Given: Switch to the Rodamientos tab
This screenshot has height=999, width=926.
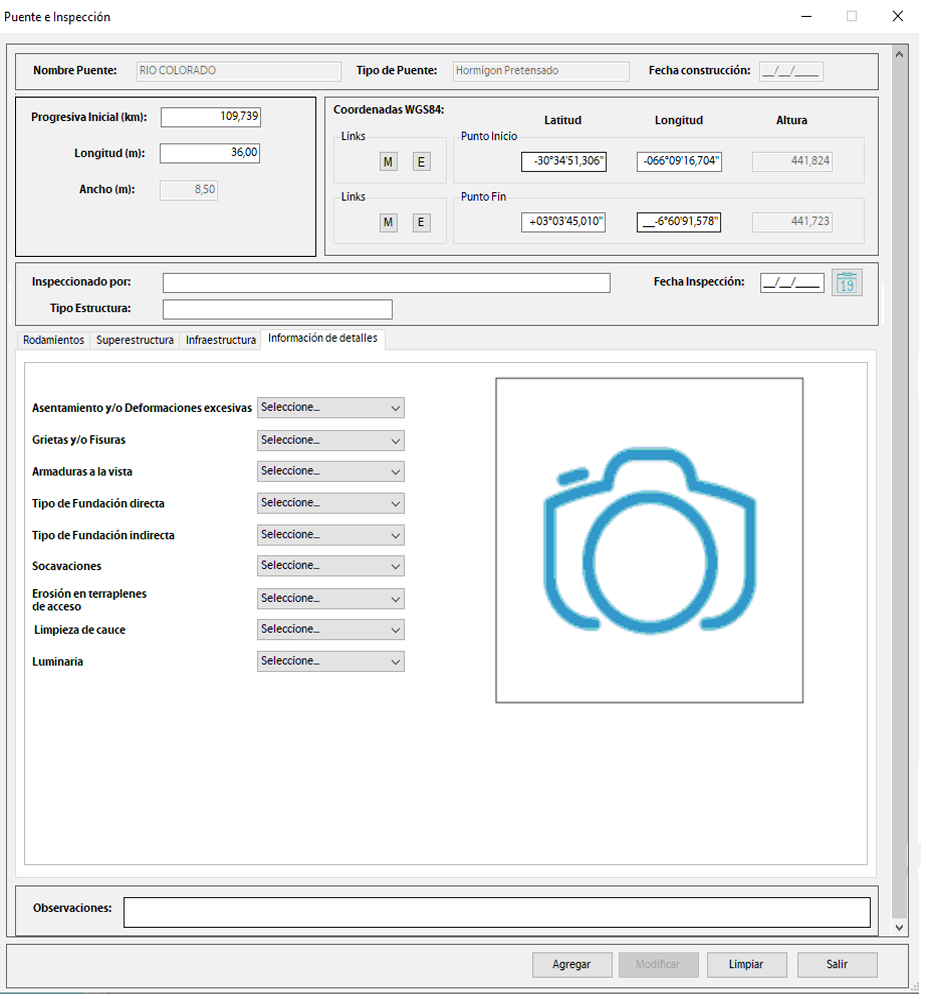Looking at the screenshot, I should coord(54,340).
